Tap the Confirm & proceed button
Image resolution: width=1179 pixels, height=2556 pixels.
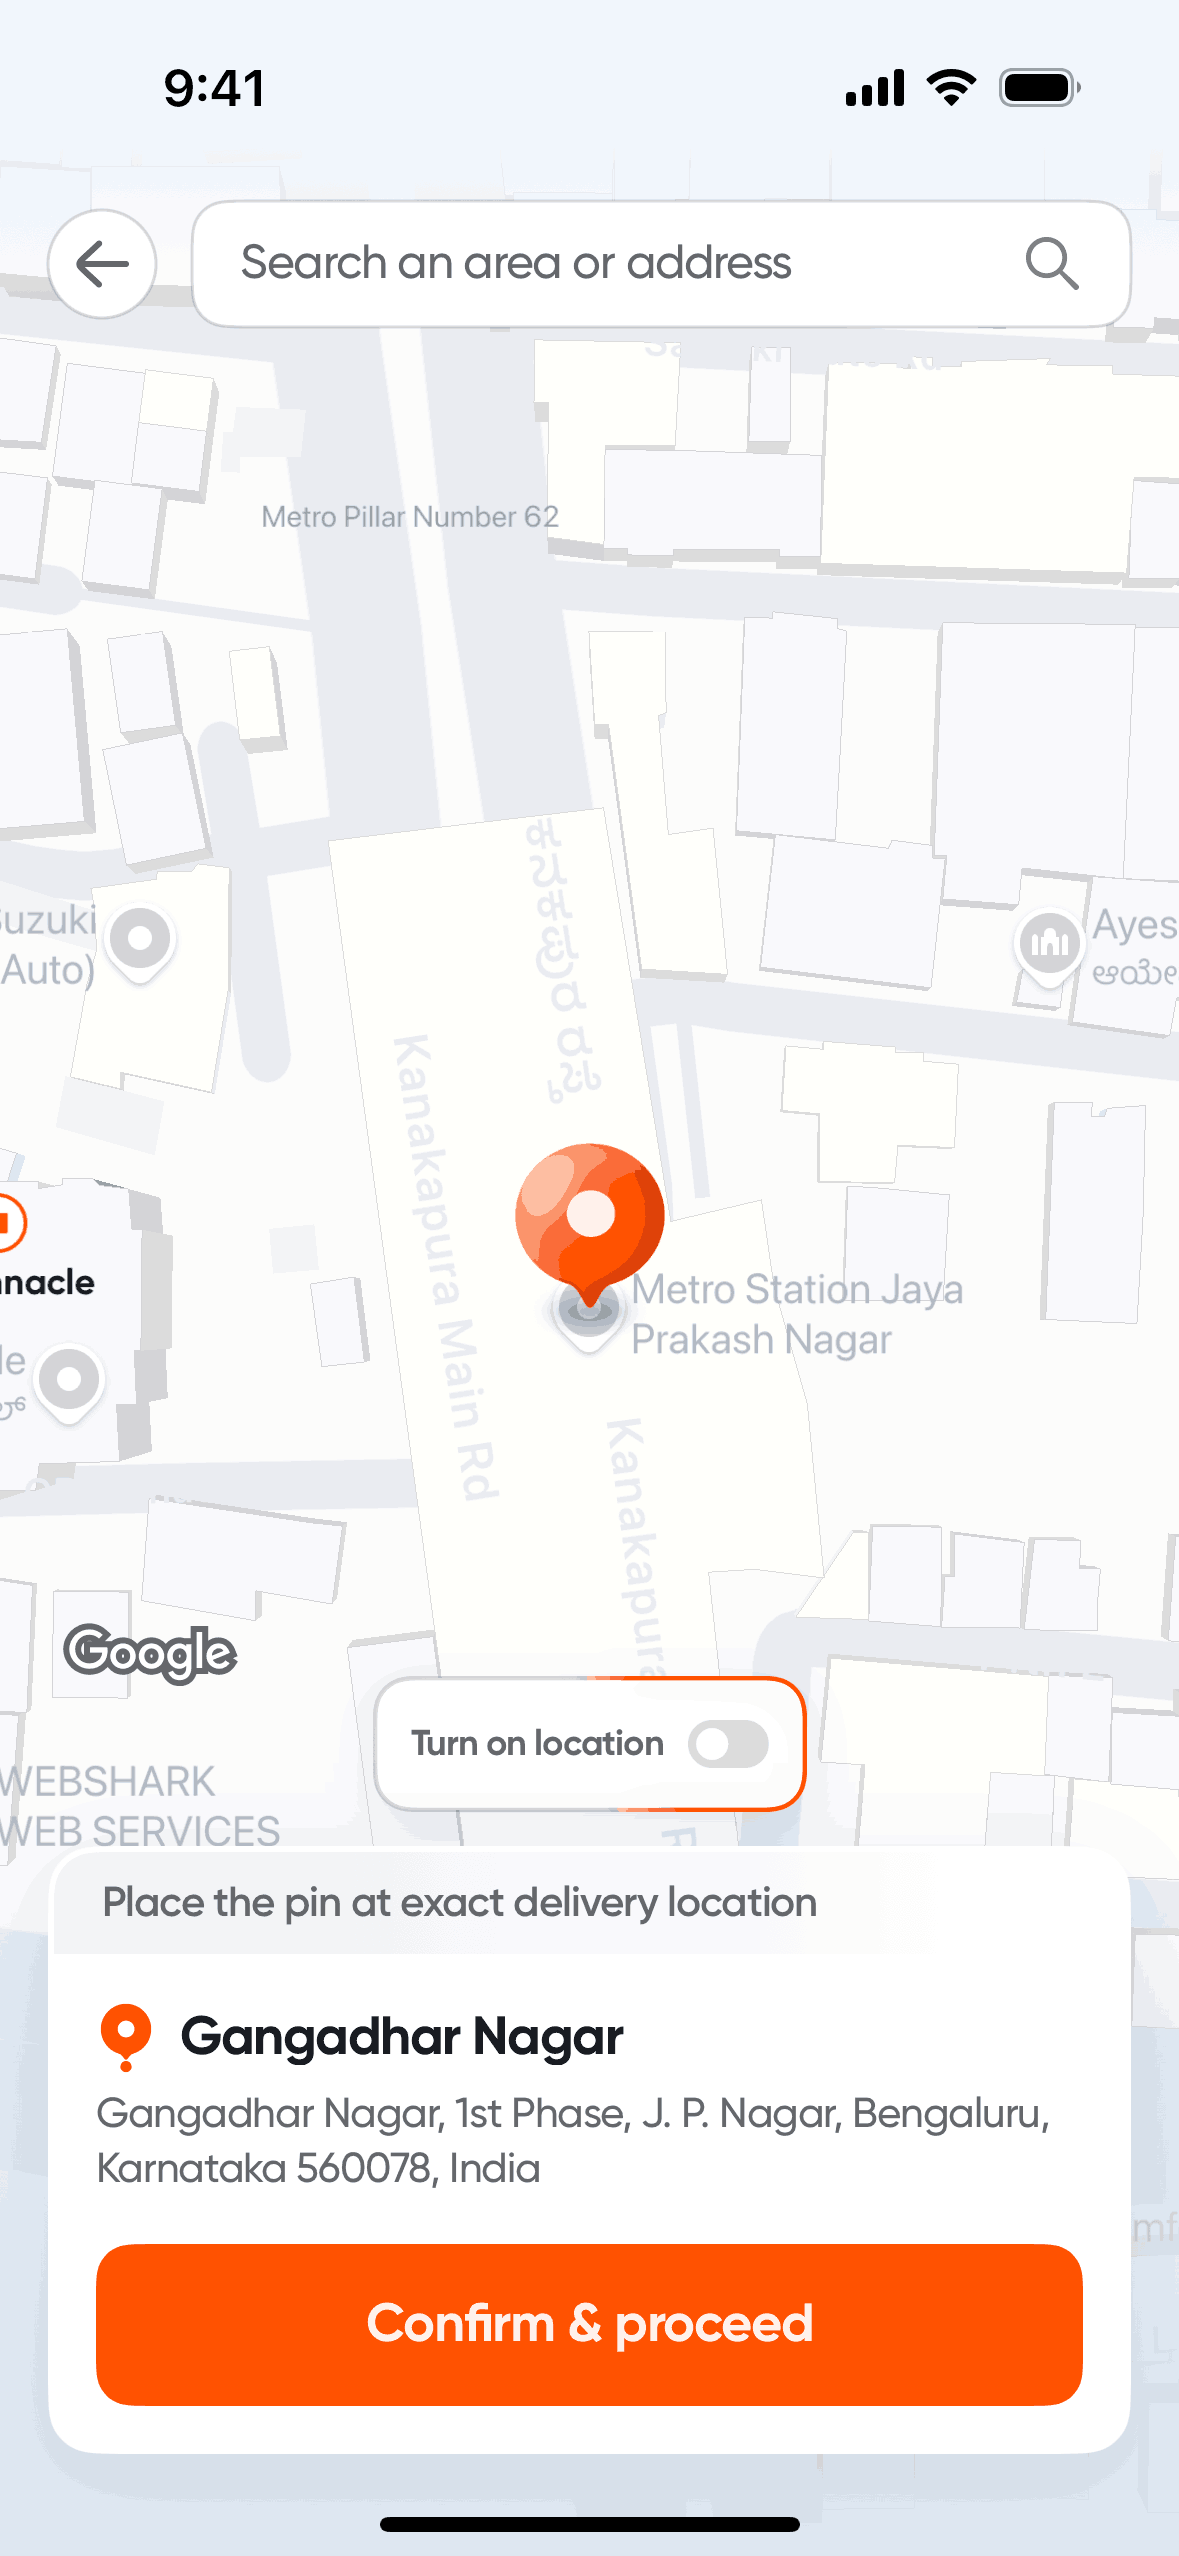589,2324
